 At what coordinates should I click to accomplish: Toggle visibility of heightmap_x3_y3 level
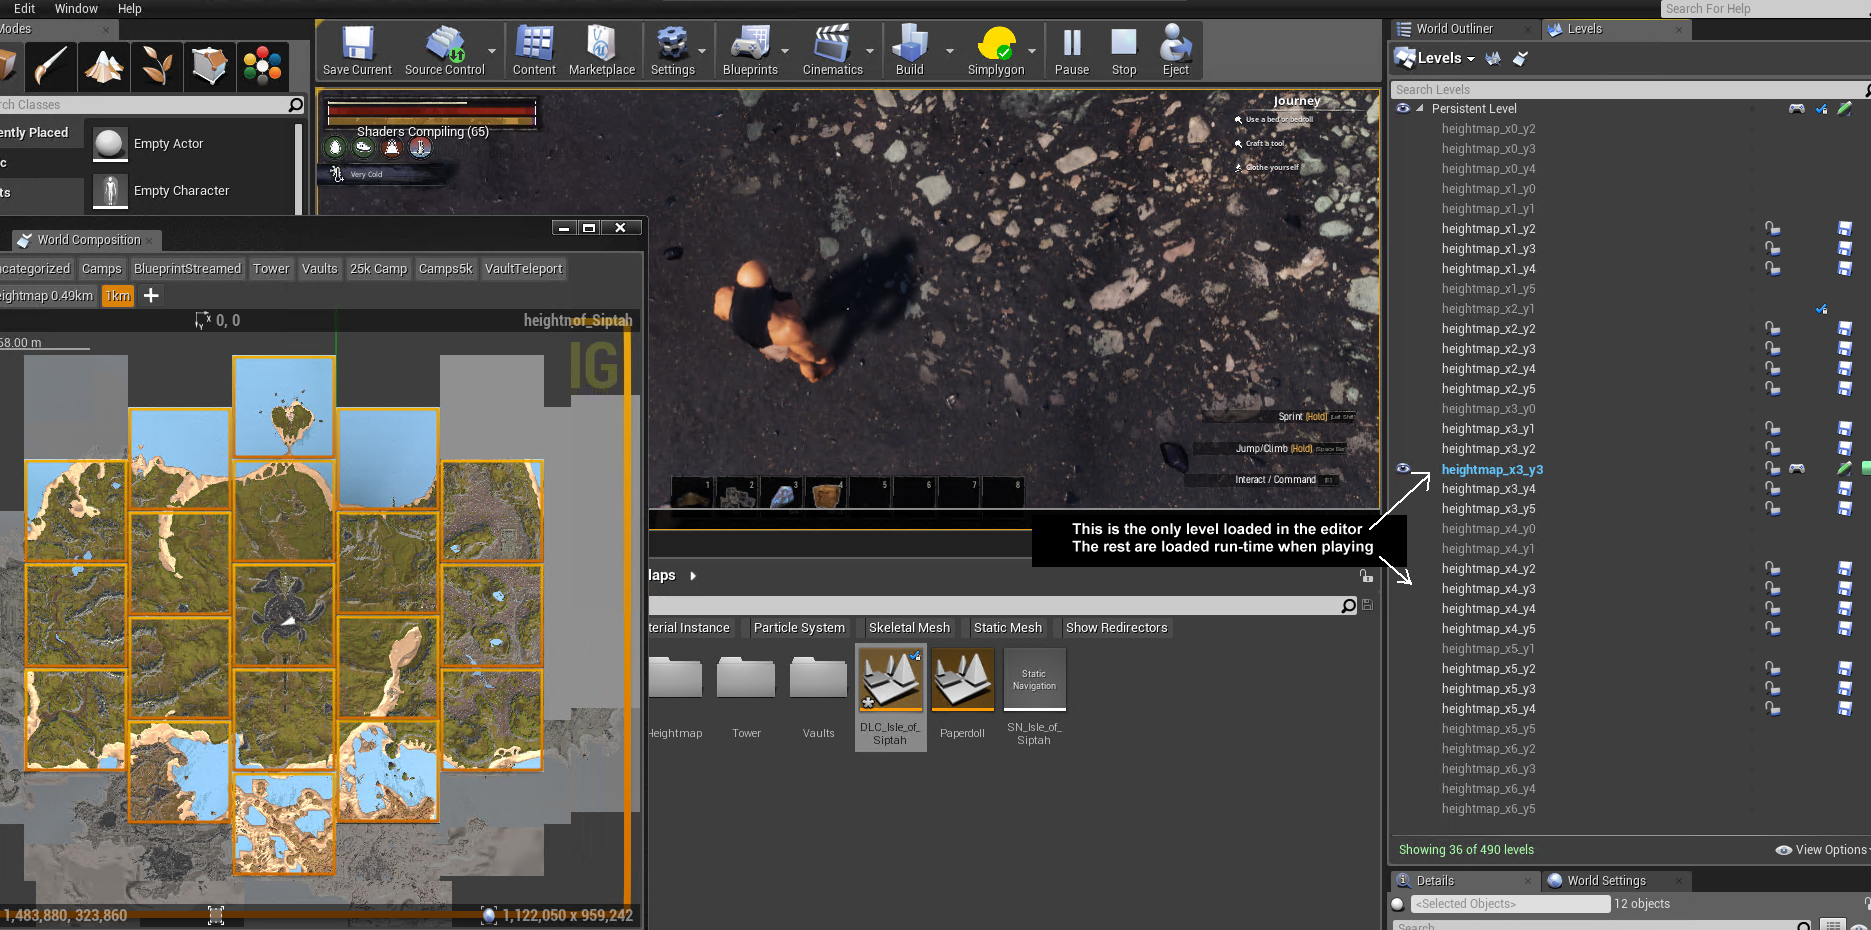(x=1403, y=468)
